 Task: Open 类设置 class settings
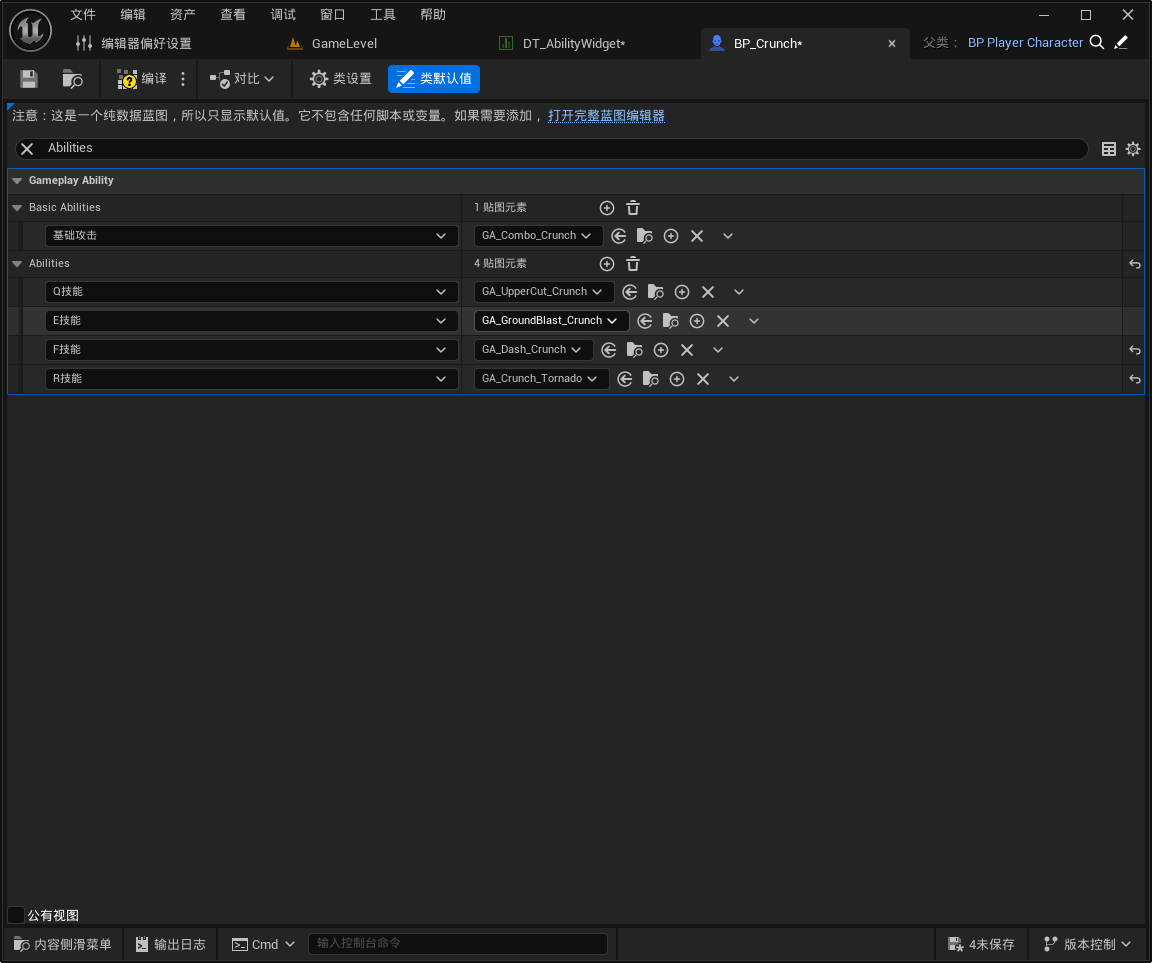tap(340, 79)
